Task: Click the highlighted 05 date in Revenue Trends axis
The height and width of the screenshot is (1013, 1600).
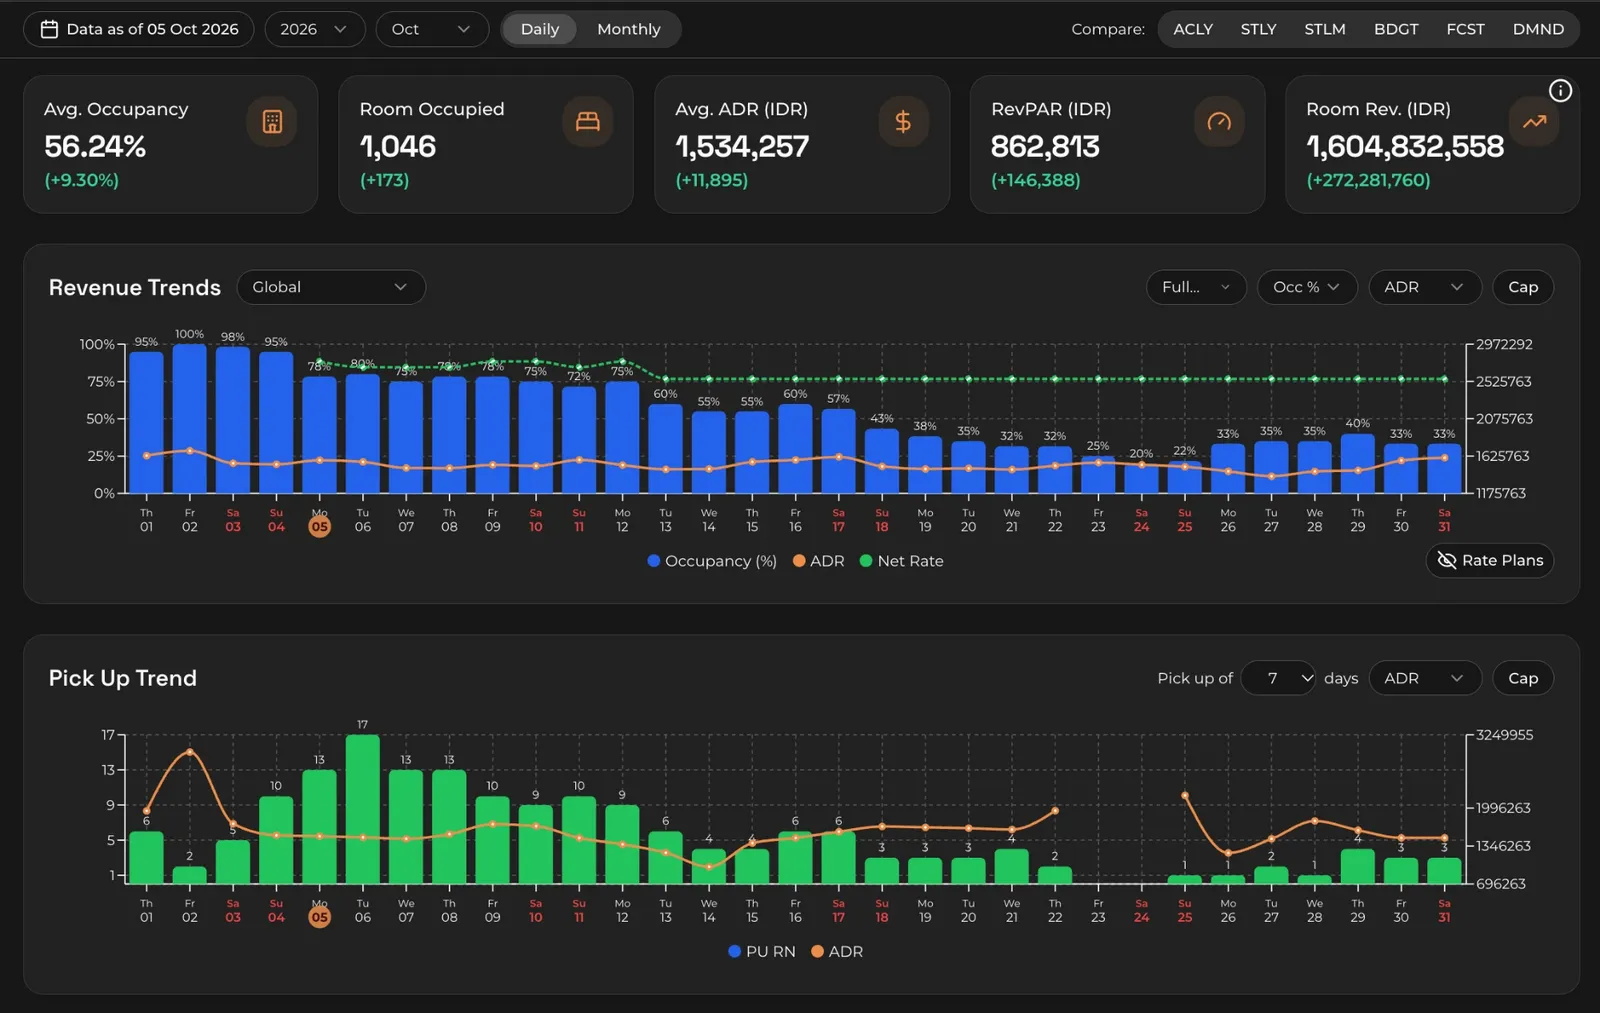Action: [319, 526]
